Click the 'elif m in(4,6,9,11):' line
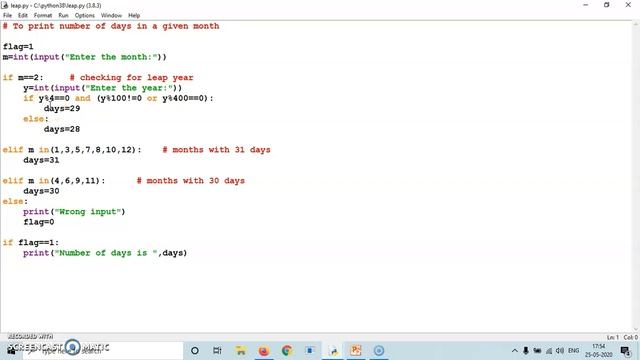This screenshot has width=640, height=360. pos(54,181)
